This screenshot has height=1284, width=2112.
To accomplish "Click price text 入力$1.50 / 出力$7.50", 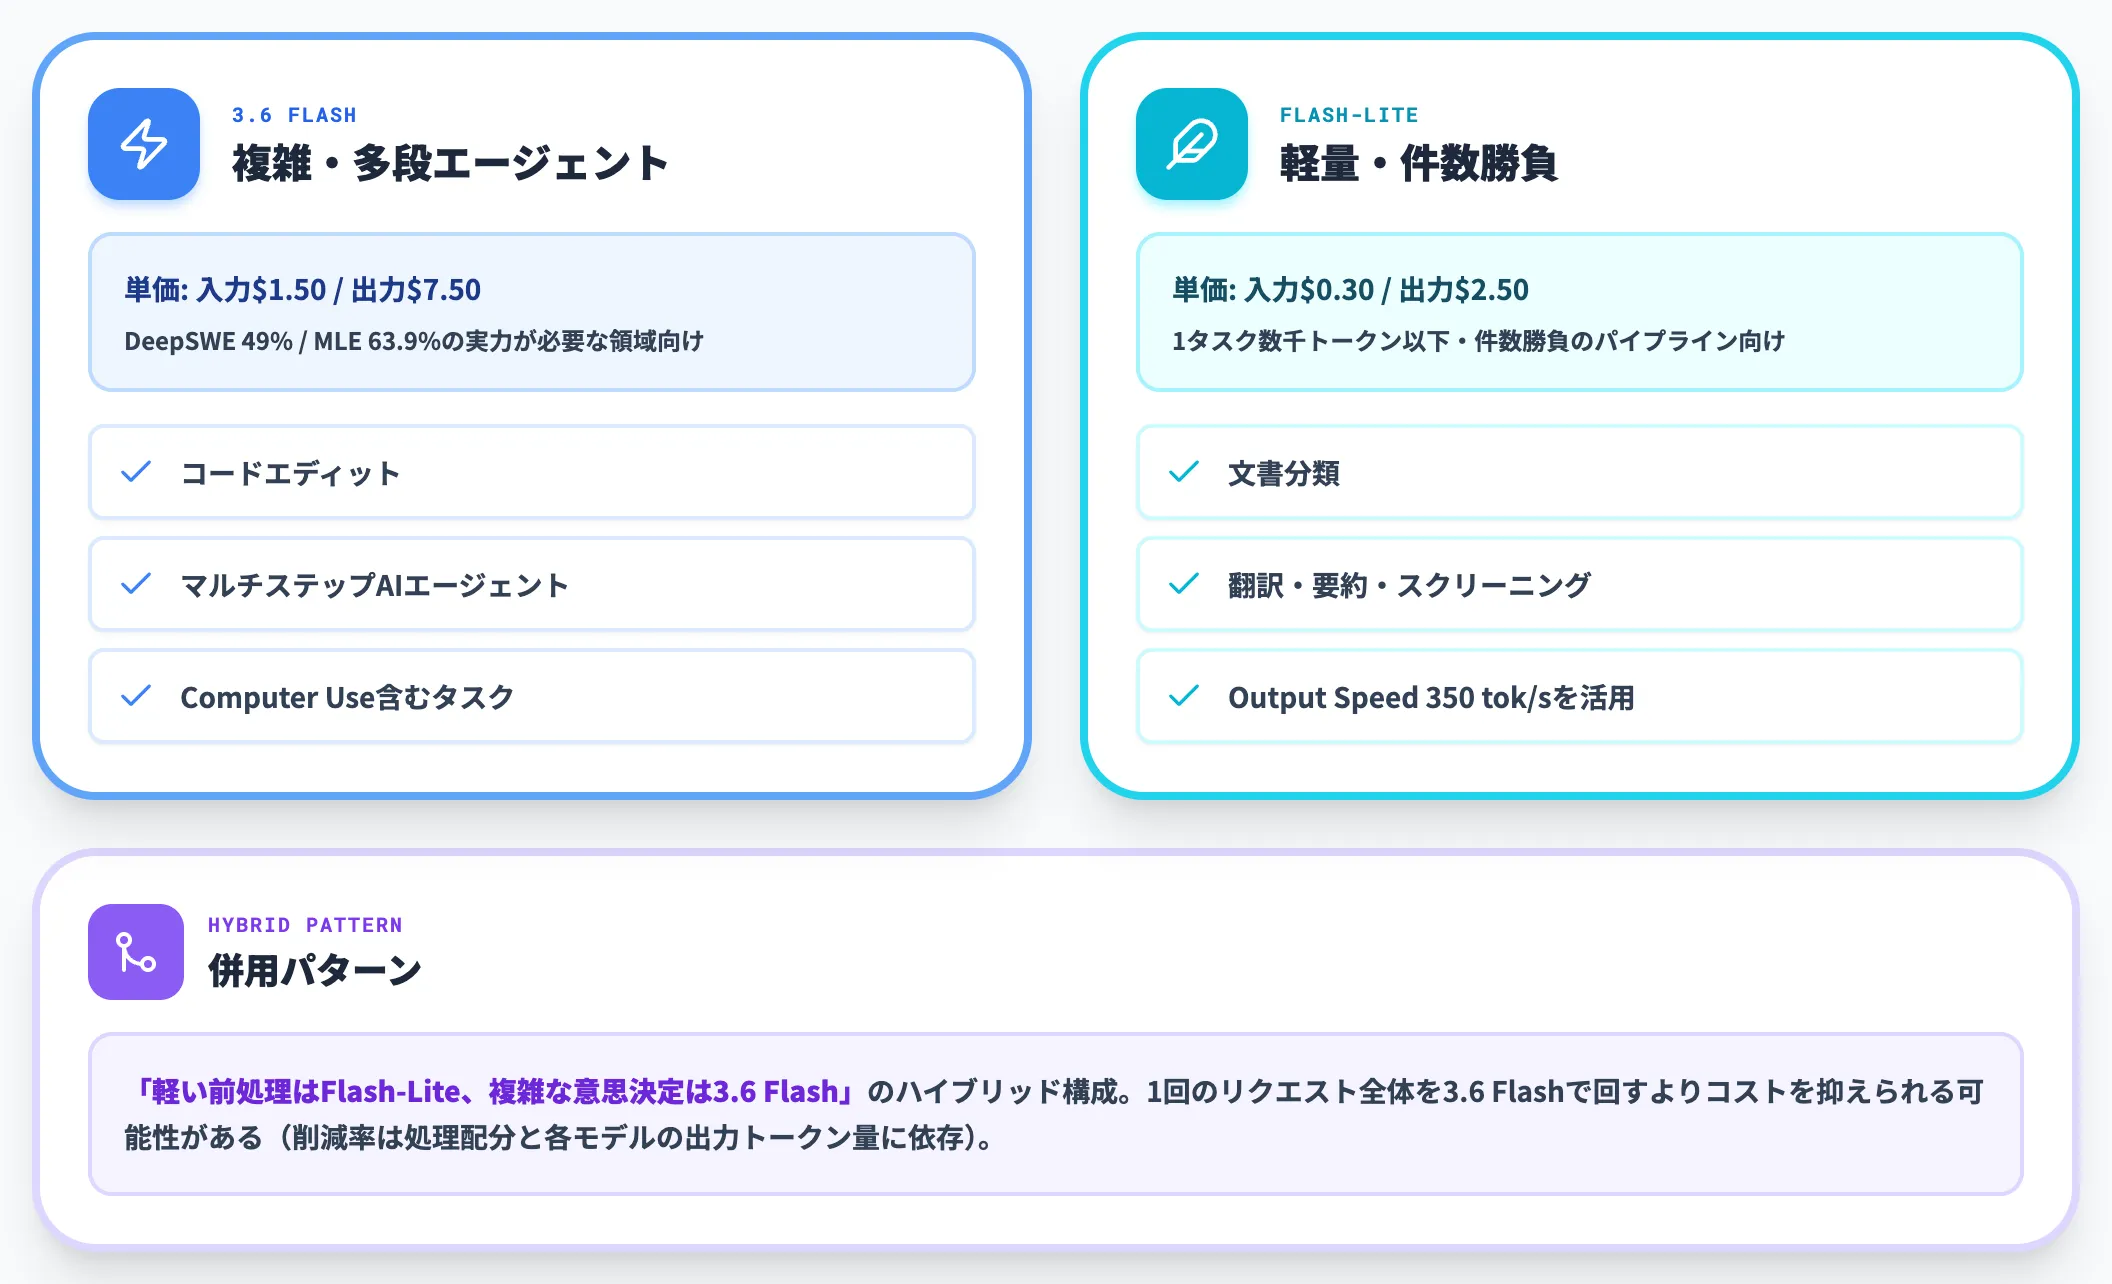I will [x=339, y=290].
